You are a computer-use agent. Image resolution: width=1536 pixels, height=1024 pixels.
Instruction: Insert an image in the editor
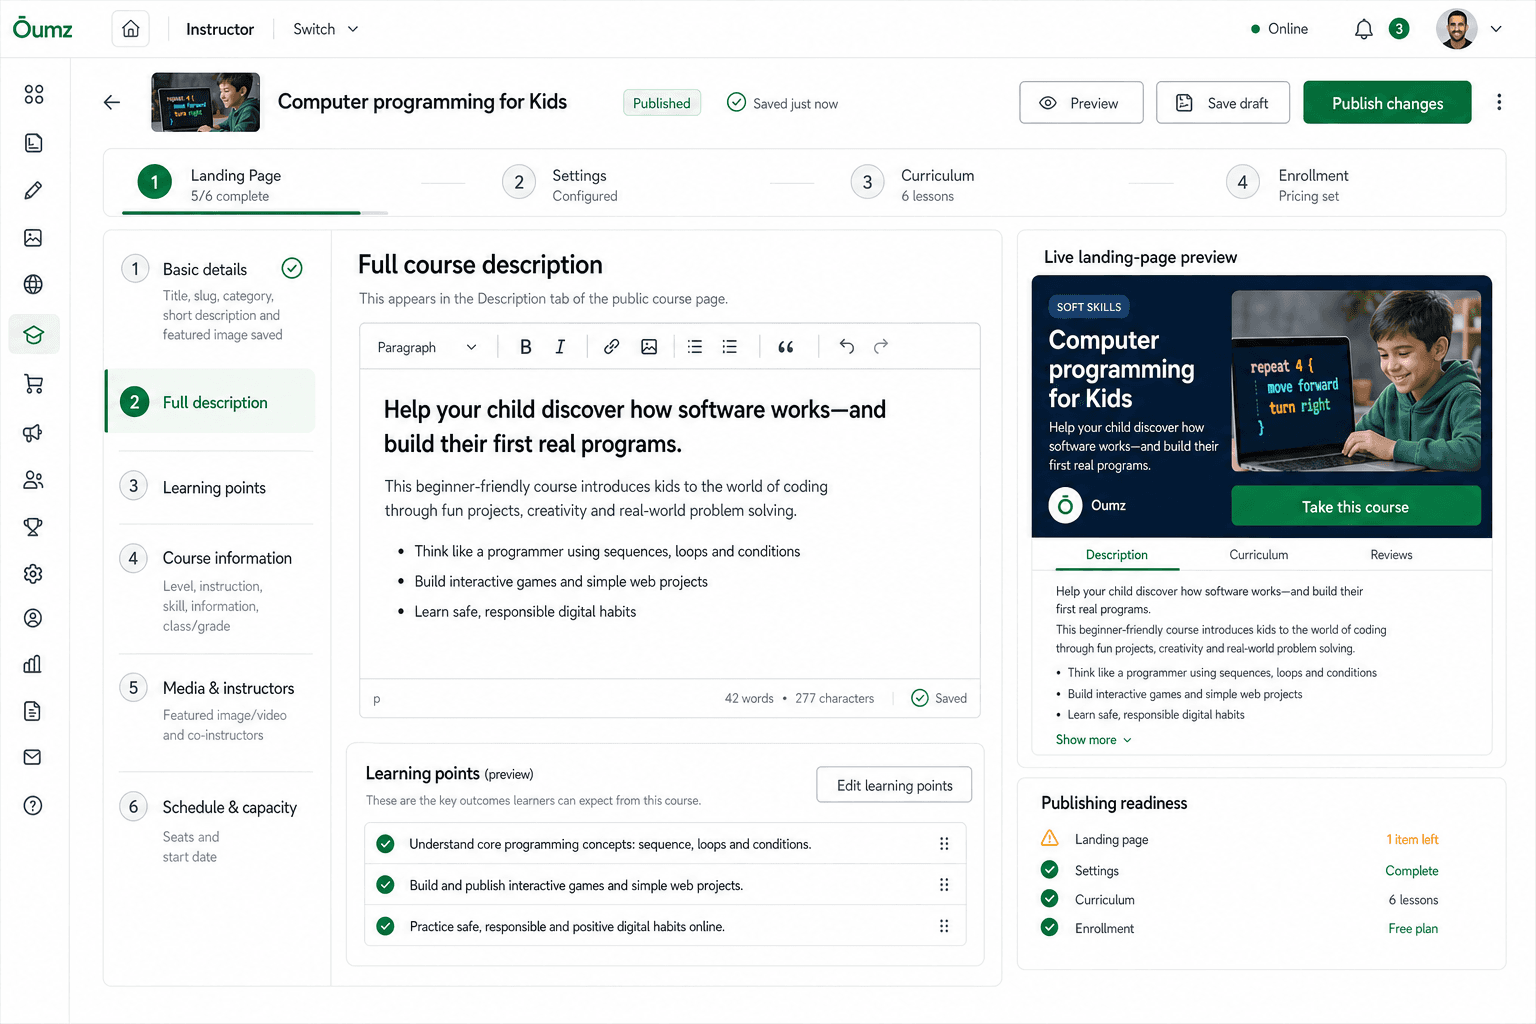649,347
